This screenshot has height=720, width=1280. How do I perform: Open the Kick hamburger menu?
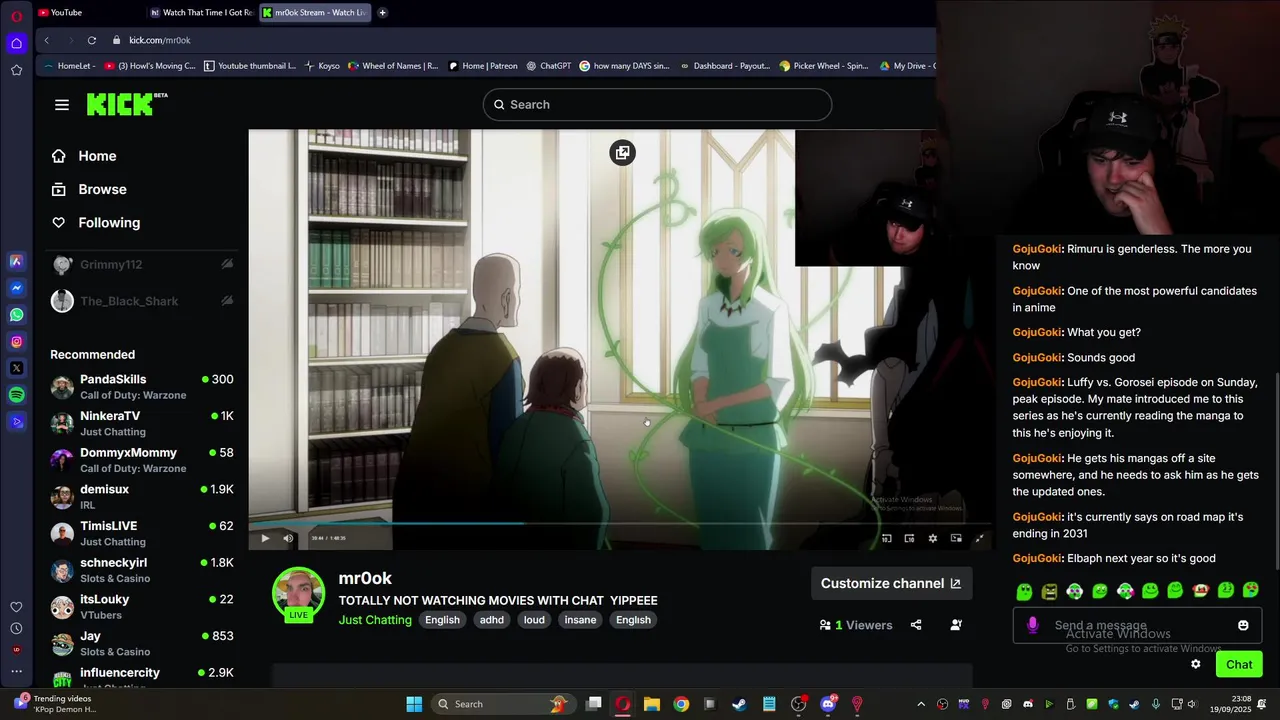[x=62, y=105]
